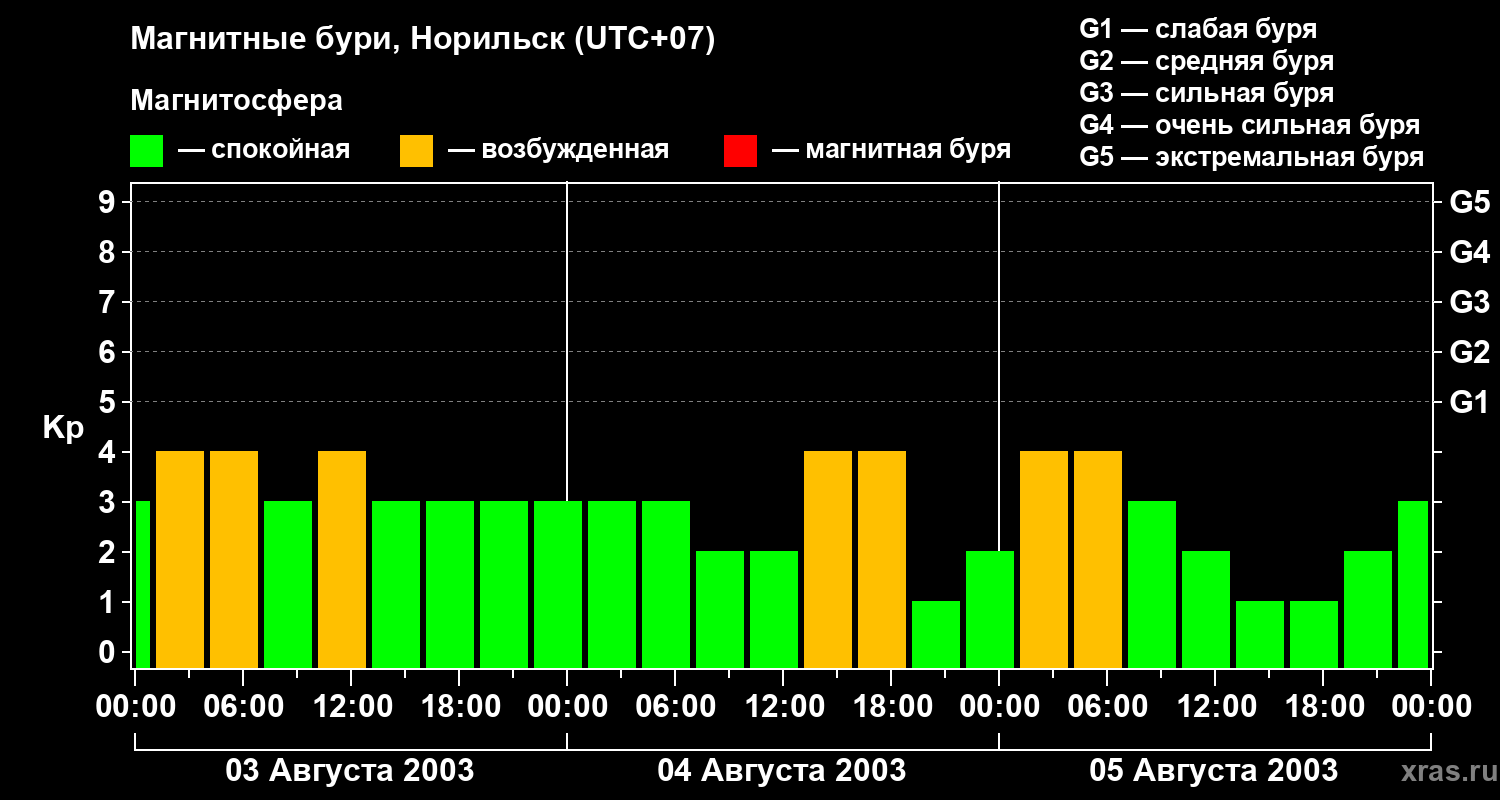Click the "G4" label on the right axis

(1469, 252)
